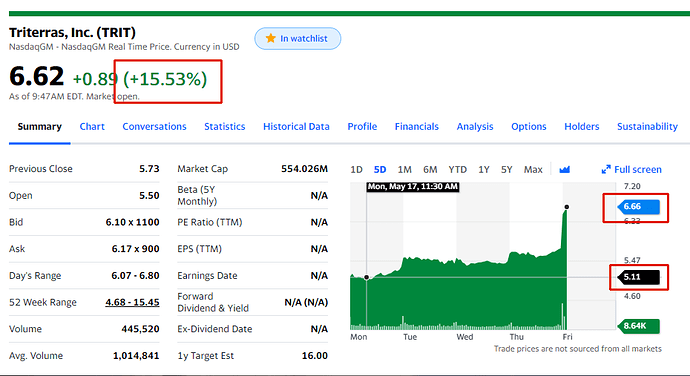Image resolution: width=690 pixels, height=376 pixels.
Task: Switch to the Analysis tab
Action: (x=475, y=127)
